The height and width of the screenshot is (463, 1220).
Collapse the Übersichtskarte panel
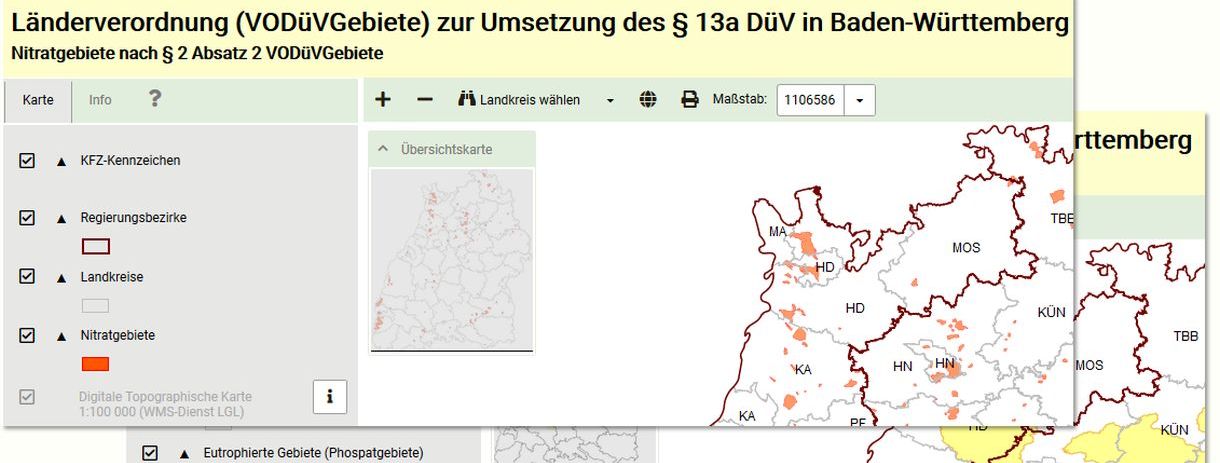click(x=383, y=149)
